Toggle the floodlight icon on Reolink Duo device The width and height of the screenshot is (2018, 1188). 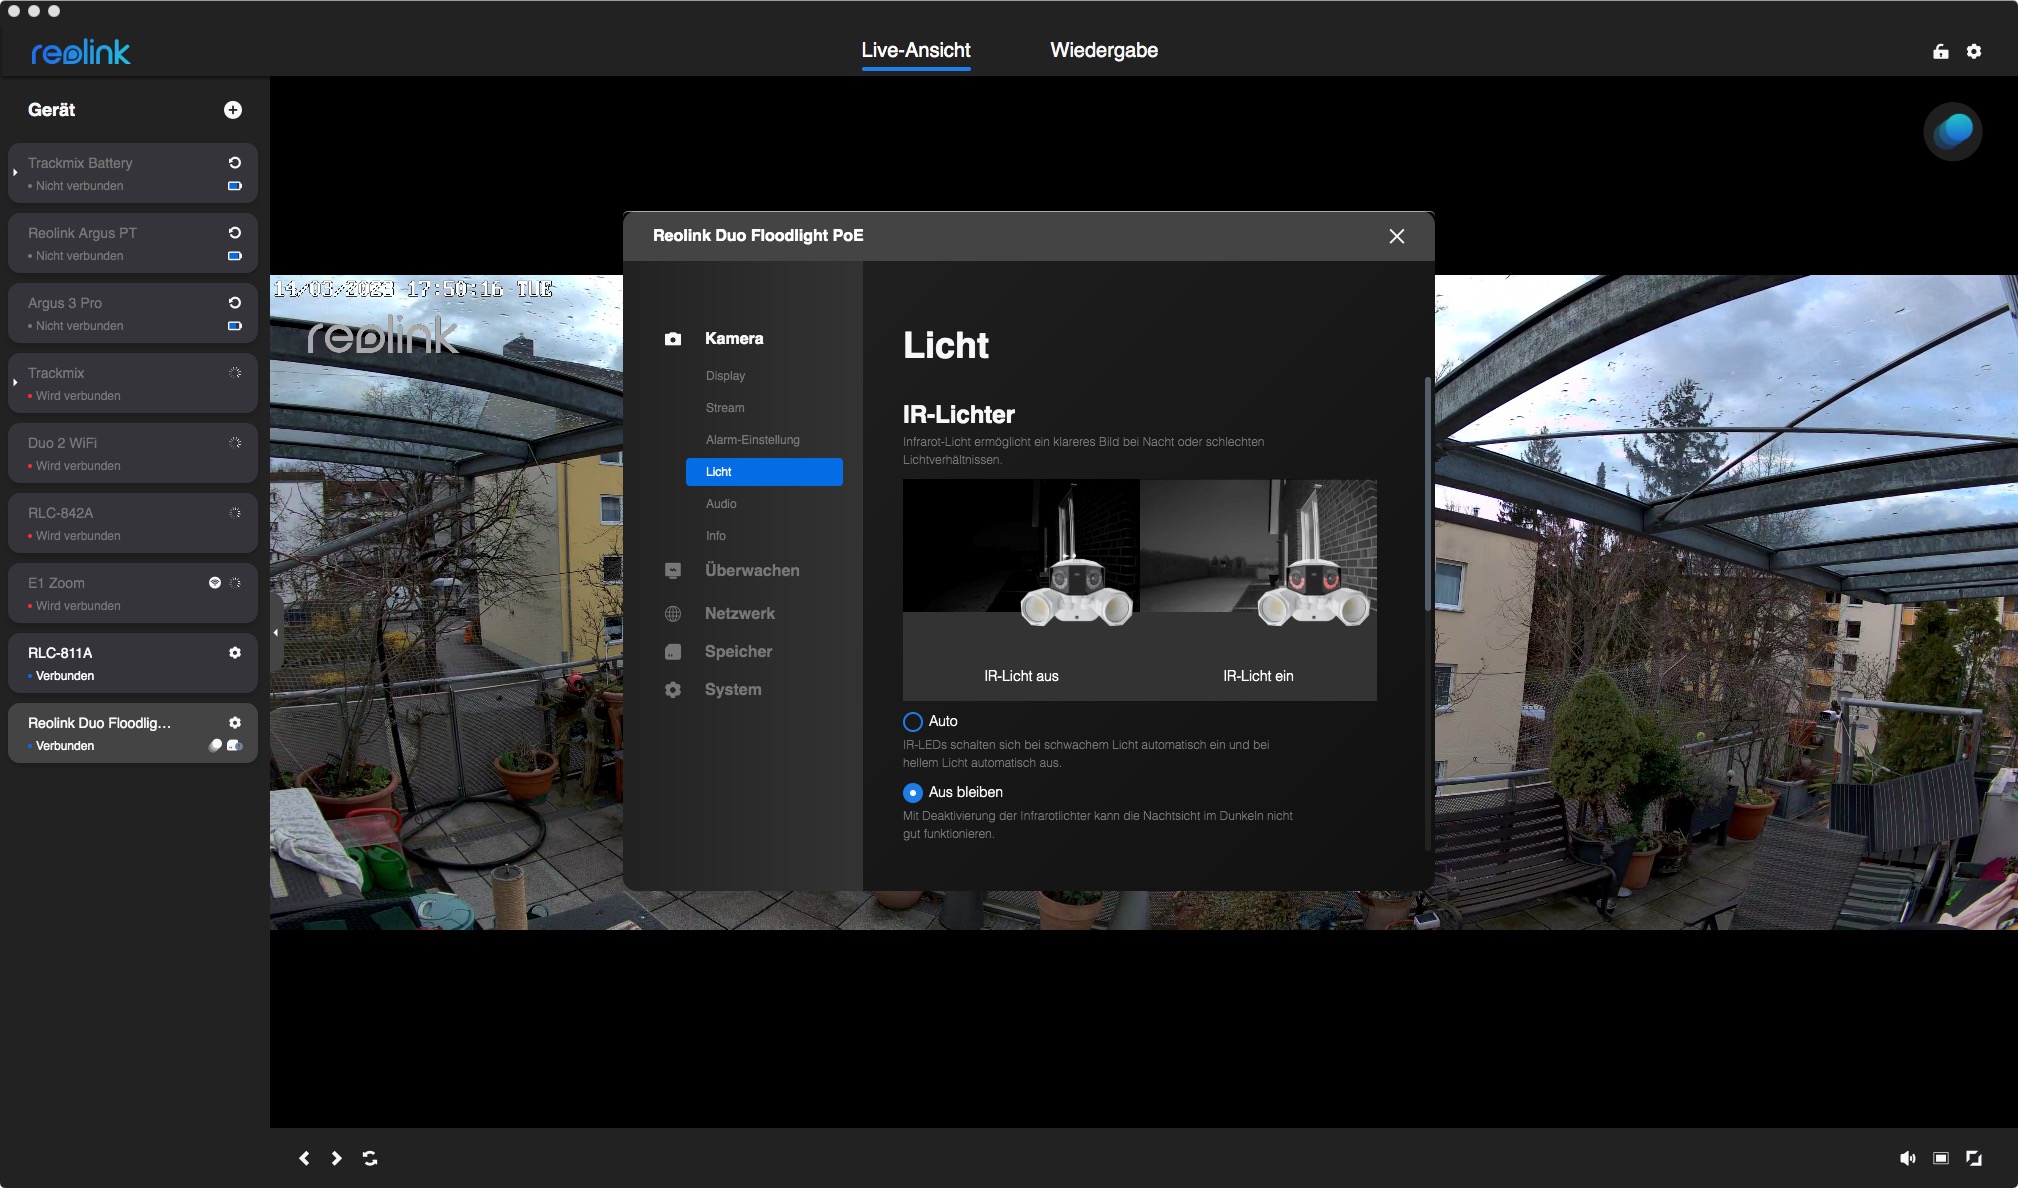(x=215, y=746)
